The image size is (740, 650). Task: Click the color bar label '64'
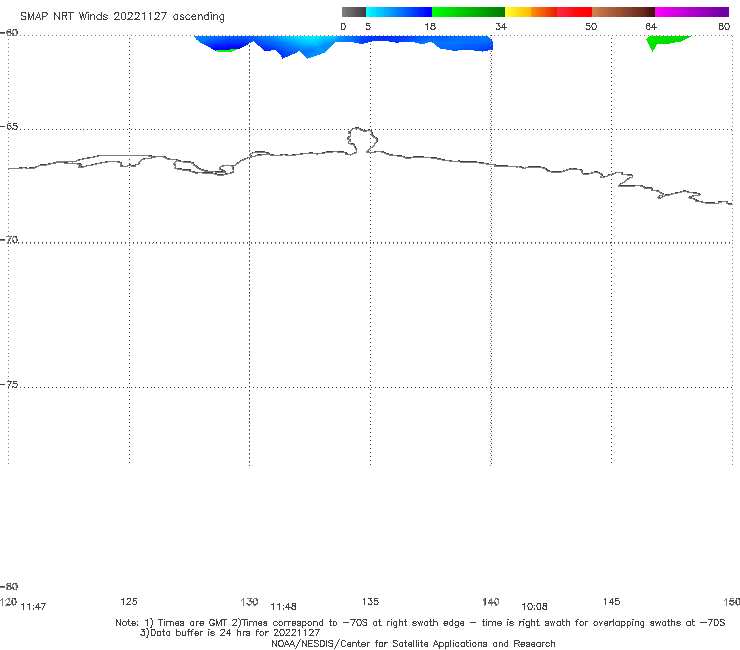click(651, 27)
